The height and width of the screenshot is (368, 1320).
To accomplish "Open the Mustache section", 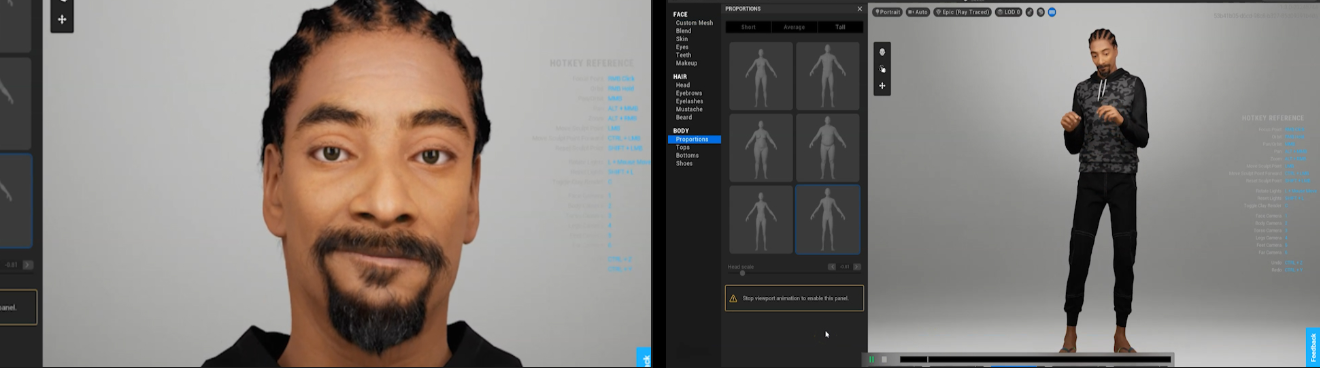I will pos(689,109).
